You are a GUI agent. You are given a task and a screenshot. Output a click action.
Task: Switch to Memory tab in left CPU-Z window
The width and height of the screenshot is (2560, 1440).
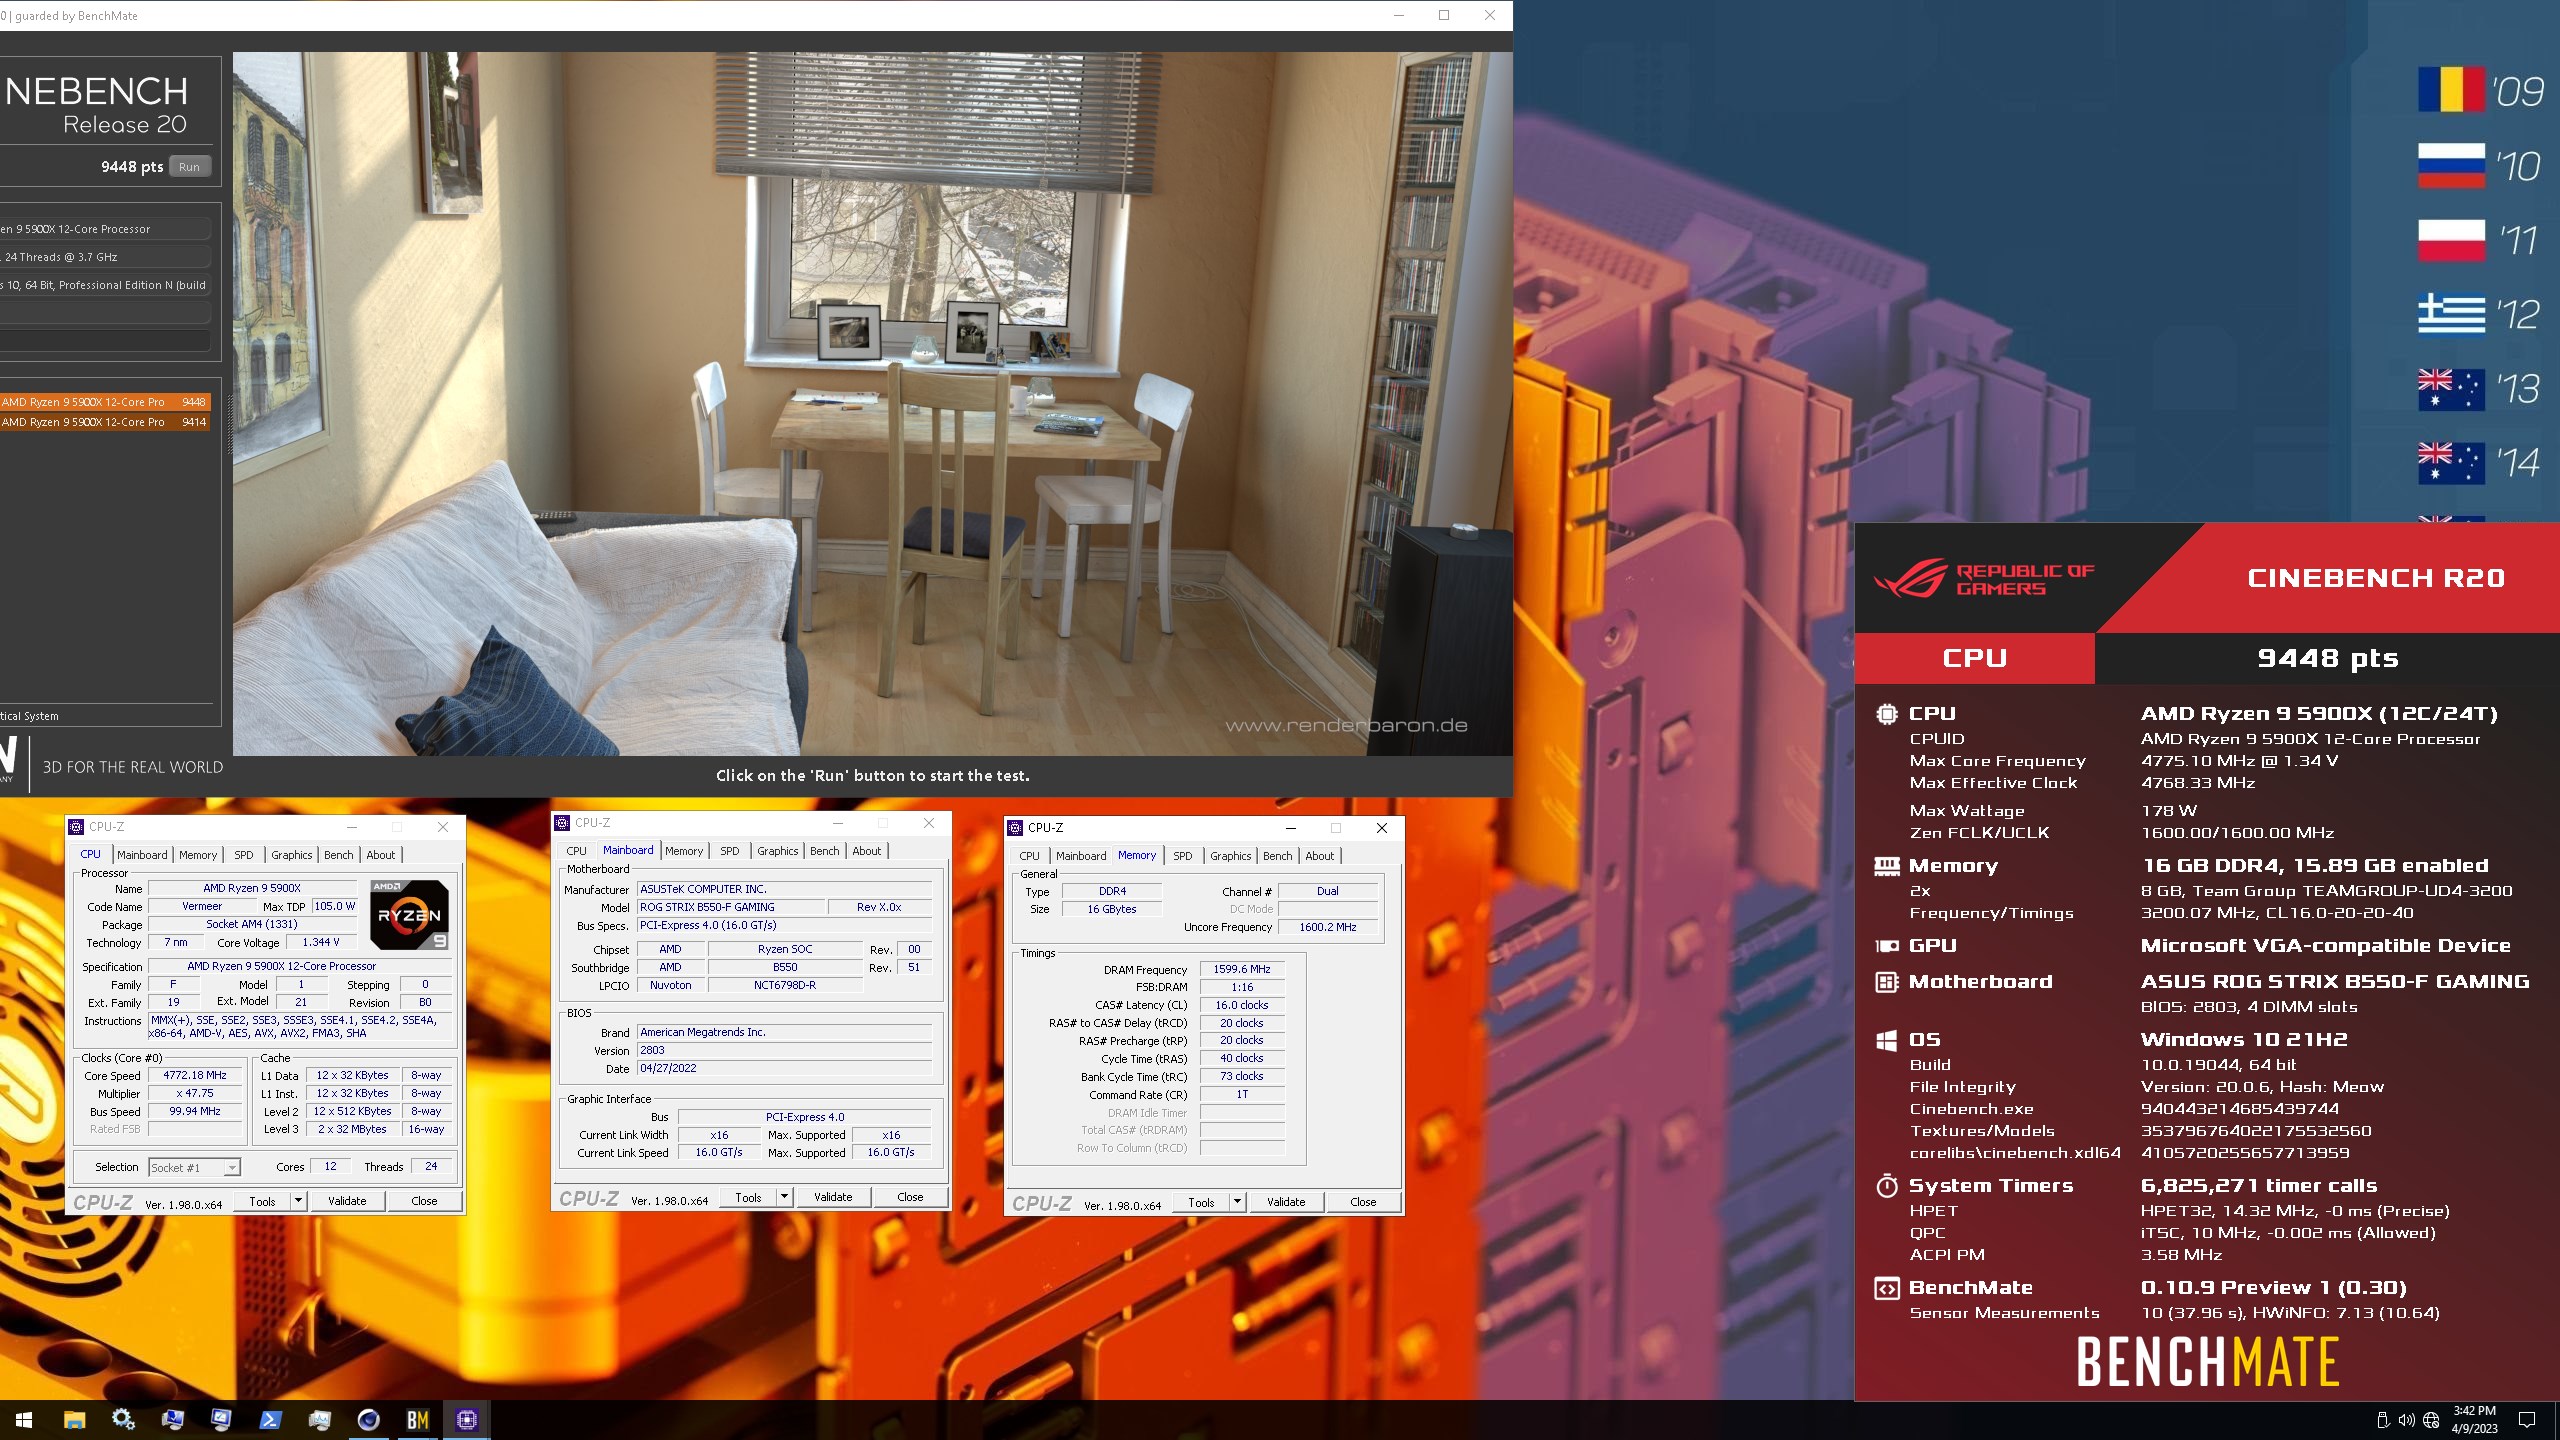(198, 855)
